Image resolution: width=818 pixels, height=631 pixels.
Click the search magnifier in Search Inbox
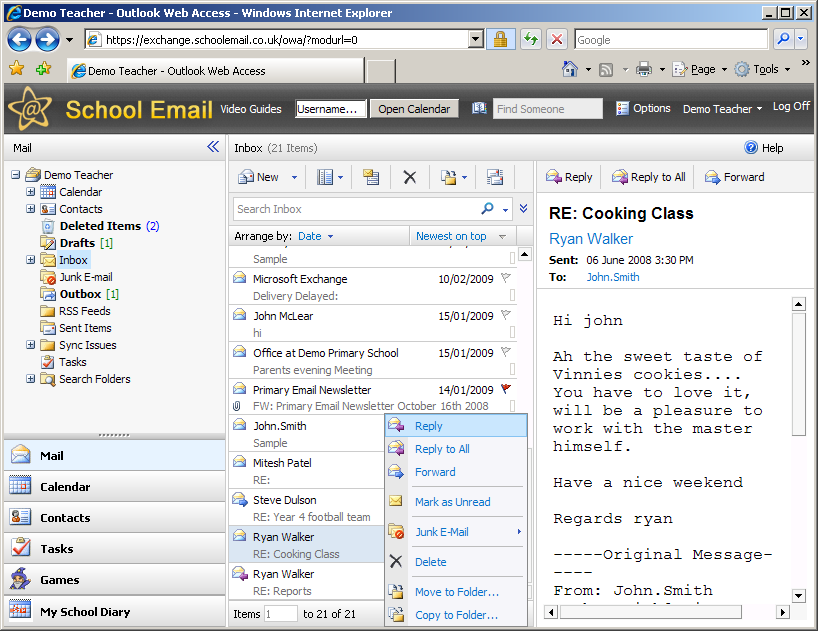(x=487, y=209)
